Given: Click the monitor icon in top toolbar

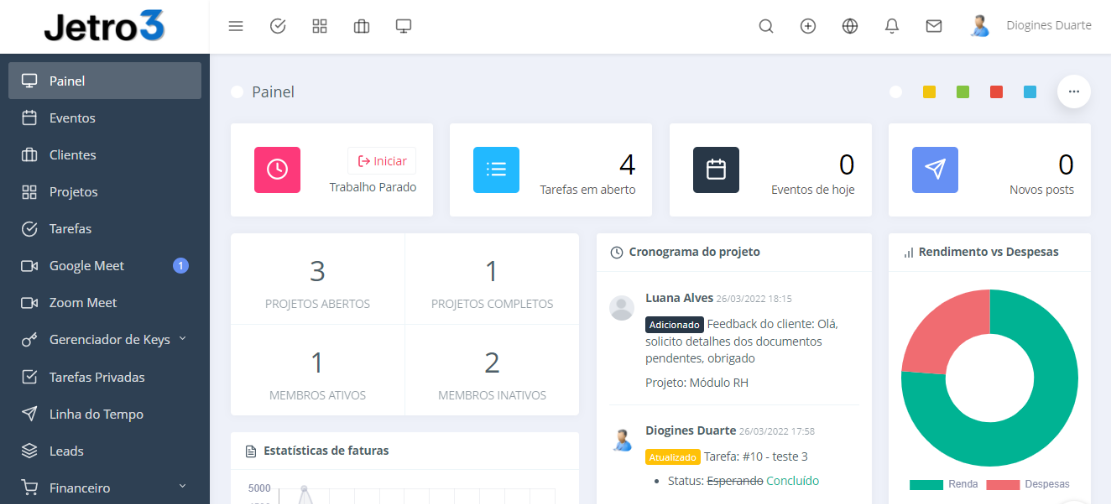Looking at the screenshot, I should click(404, 26).
